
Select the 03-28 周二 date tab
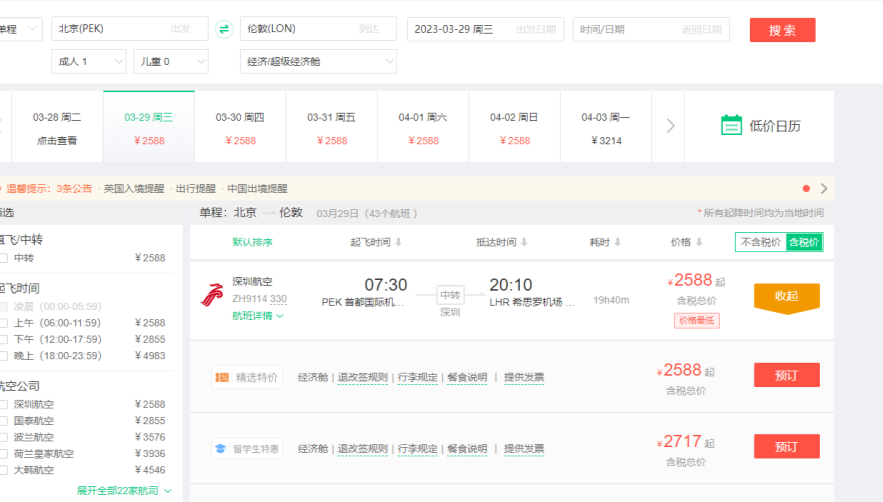(57, 127)
